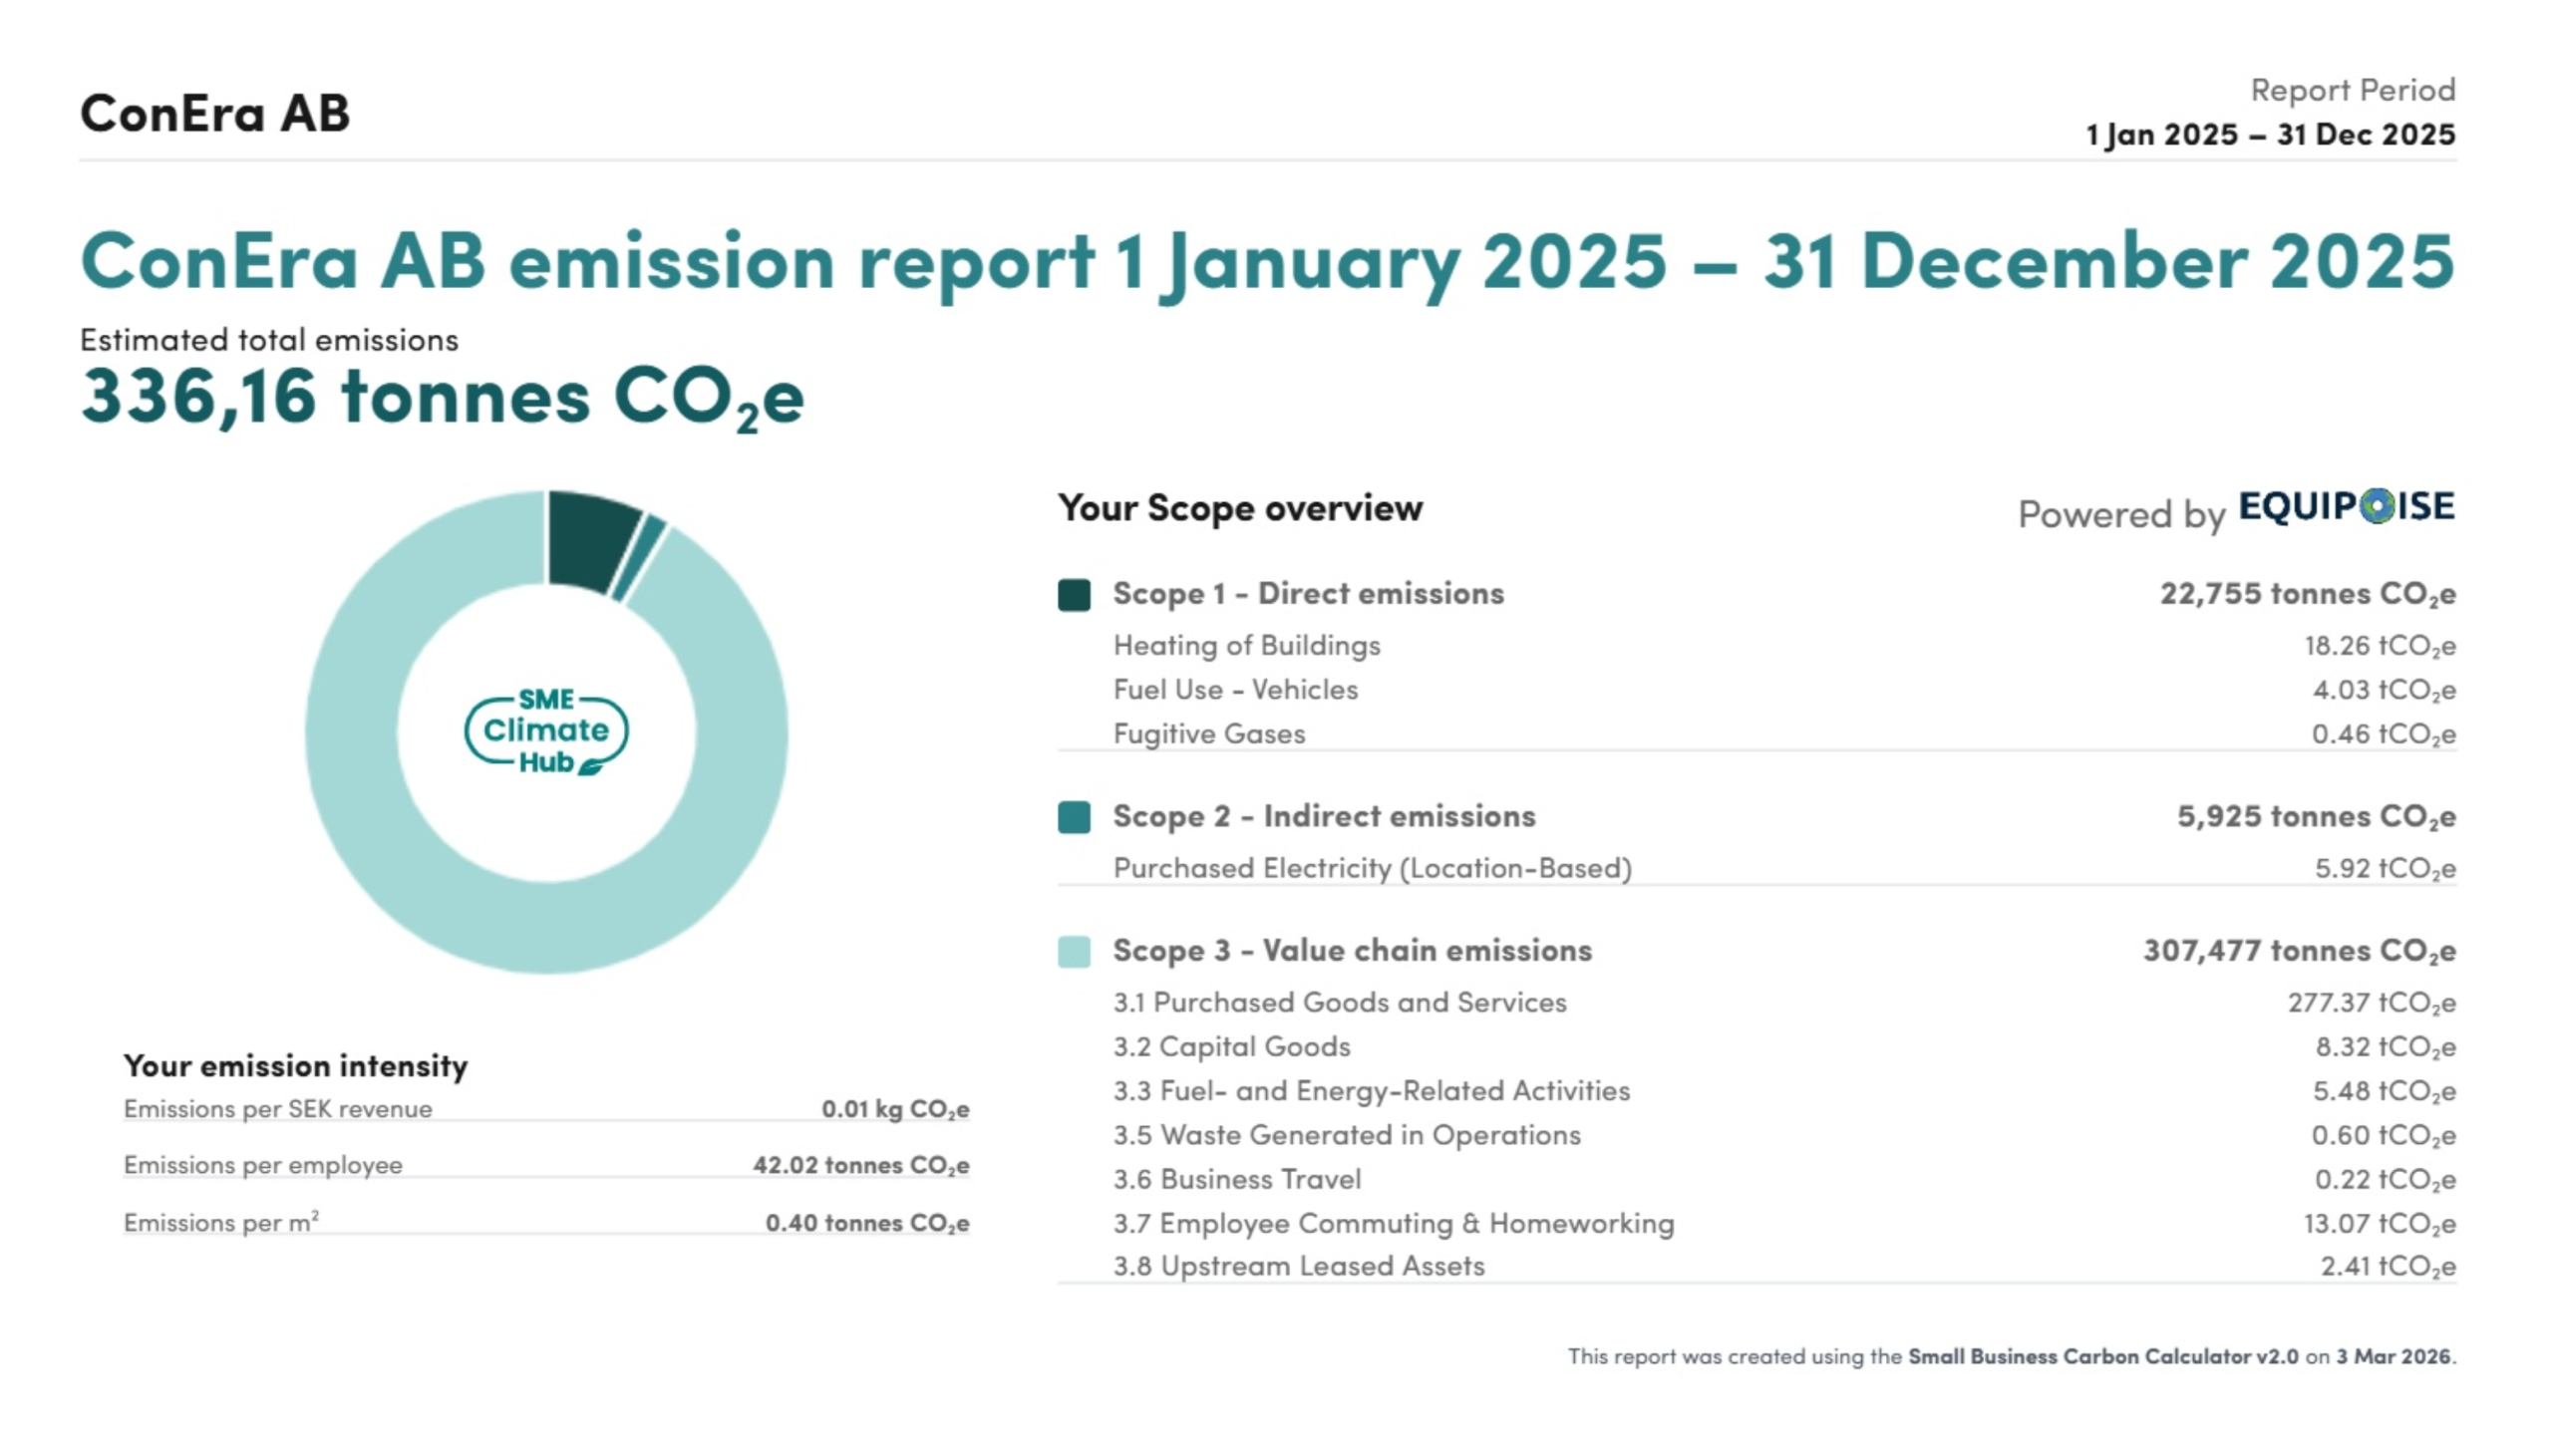Click the Equipoise globe logo icon

[x=2375, y=506]
